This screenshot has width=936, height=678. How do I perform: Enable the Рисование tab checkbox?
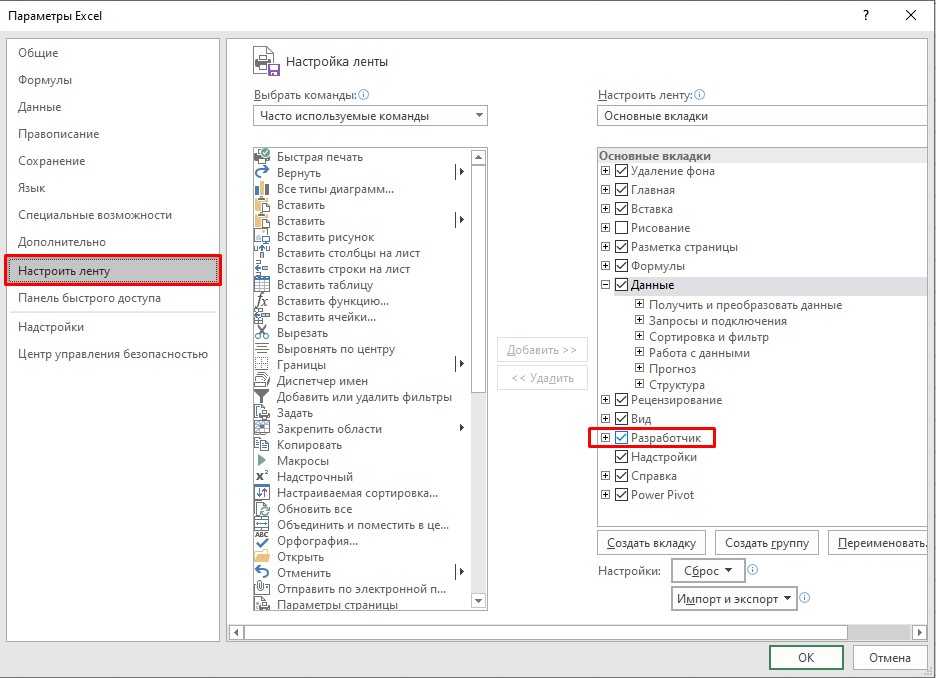pyautogui.click(x=621, y=228)
